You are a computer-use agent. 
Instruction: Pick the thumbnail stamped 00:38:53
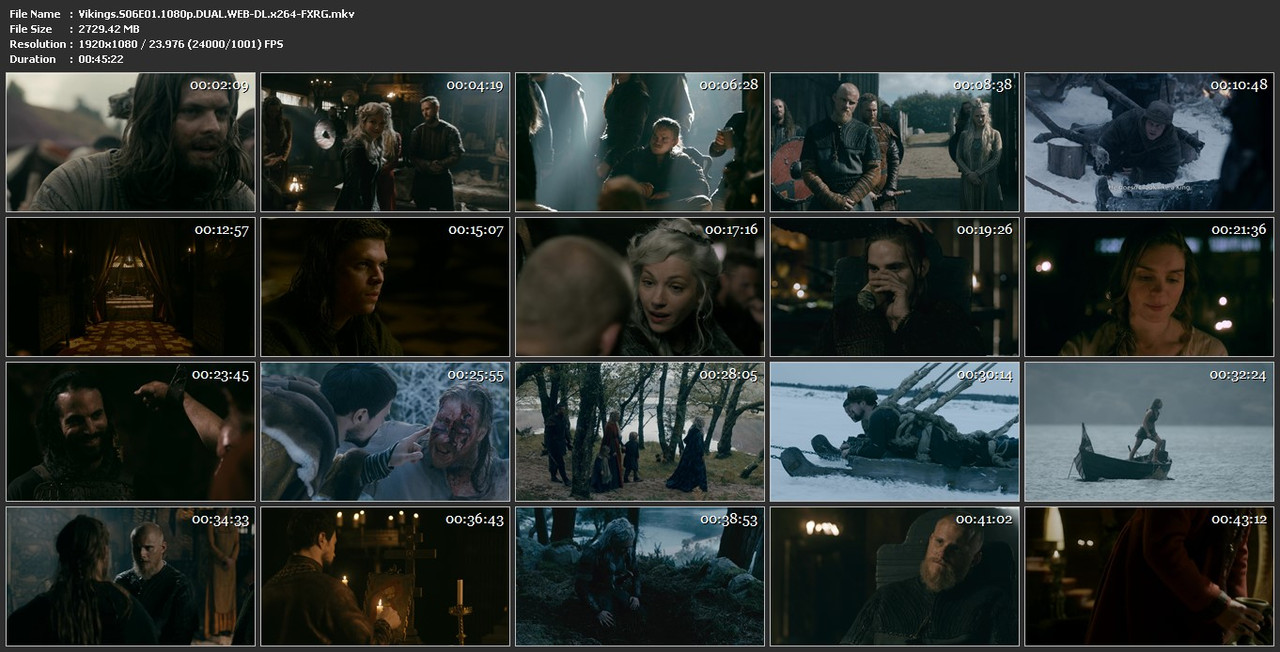click(x=640, y=577)
